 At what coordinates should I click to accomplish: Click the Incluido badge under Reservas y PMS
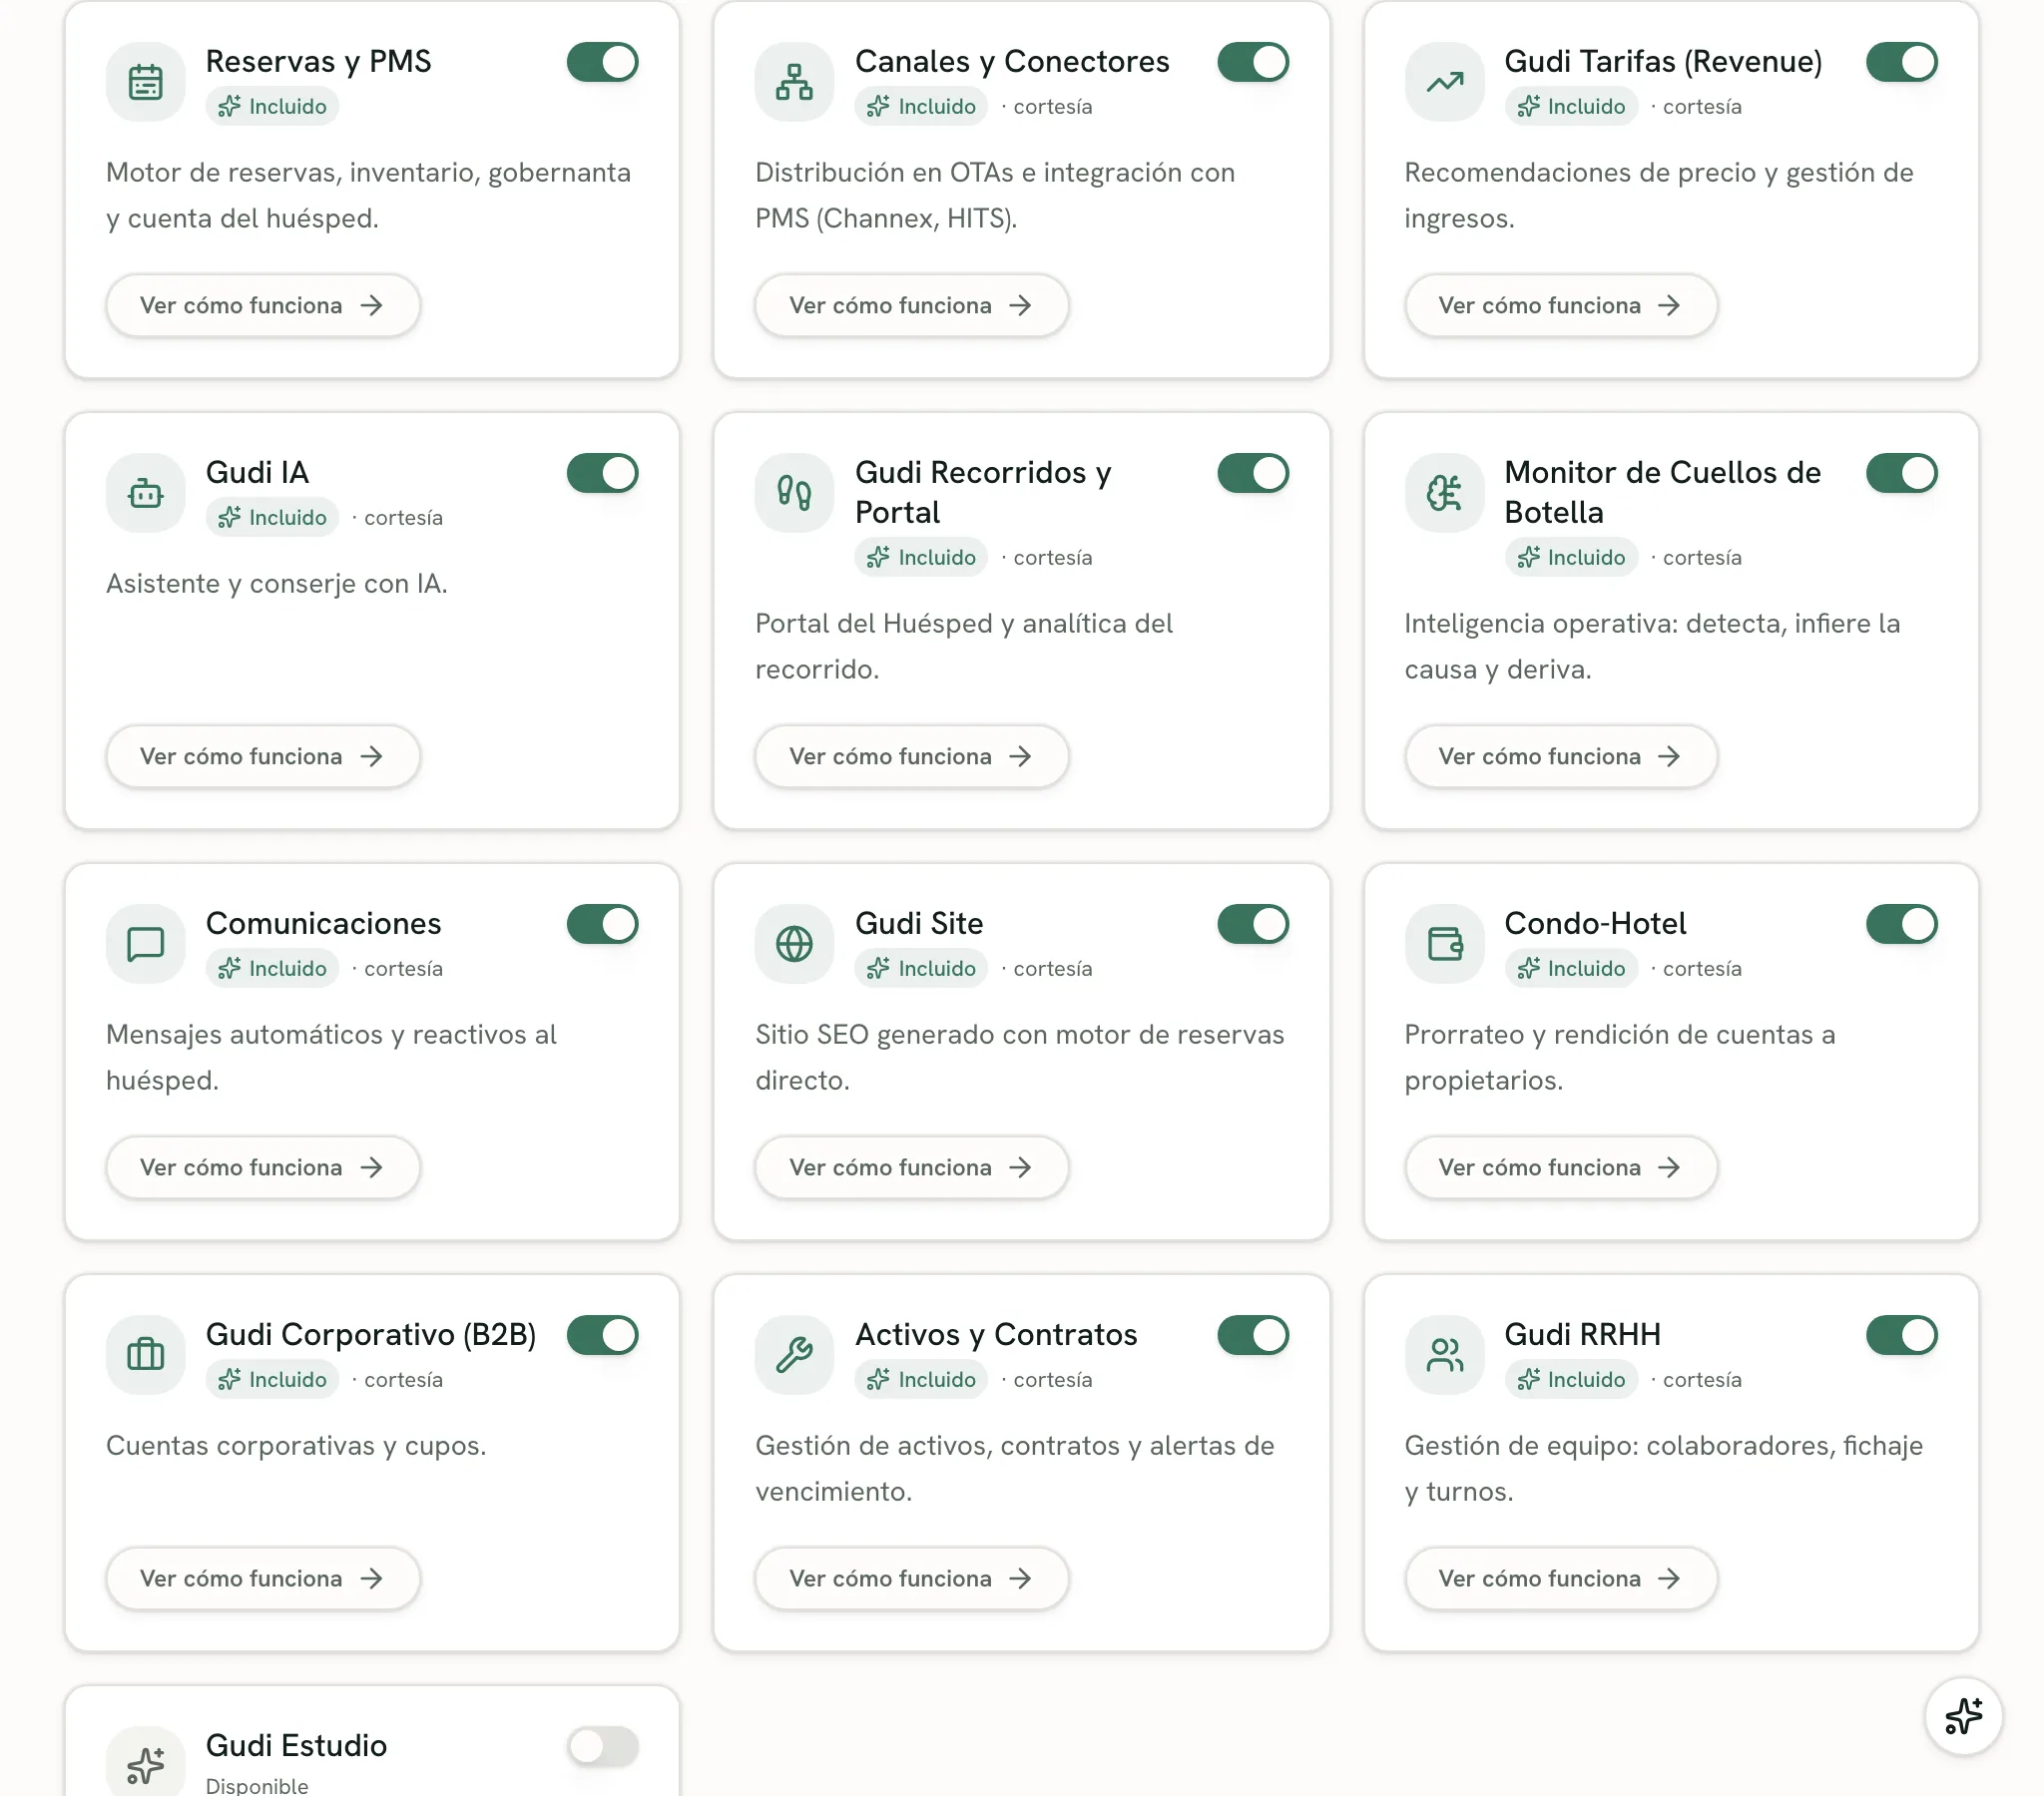pos(272,106)
